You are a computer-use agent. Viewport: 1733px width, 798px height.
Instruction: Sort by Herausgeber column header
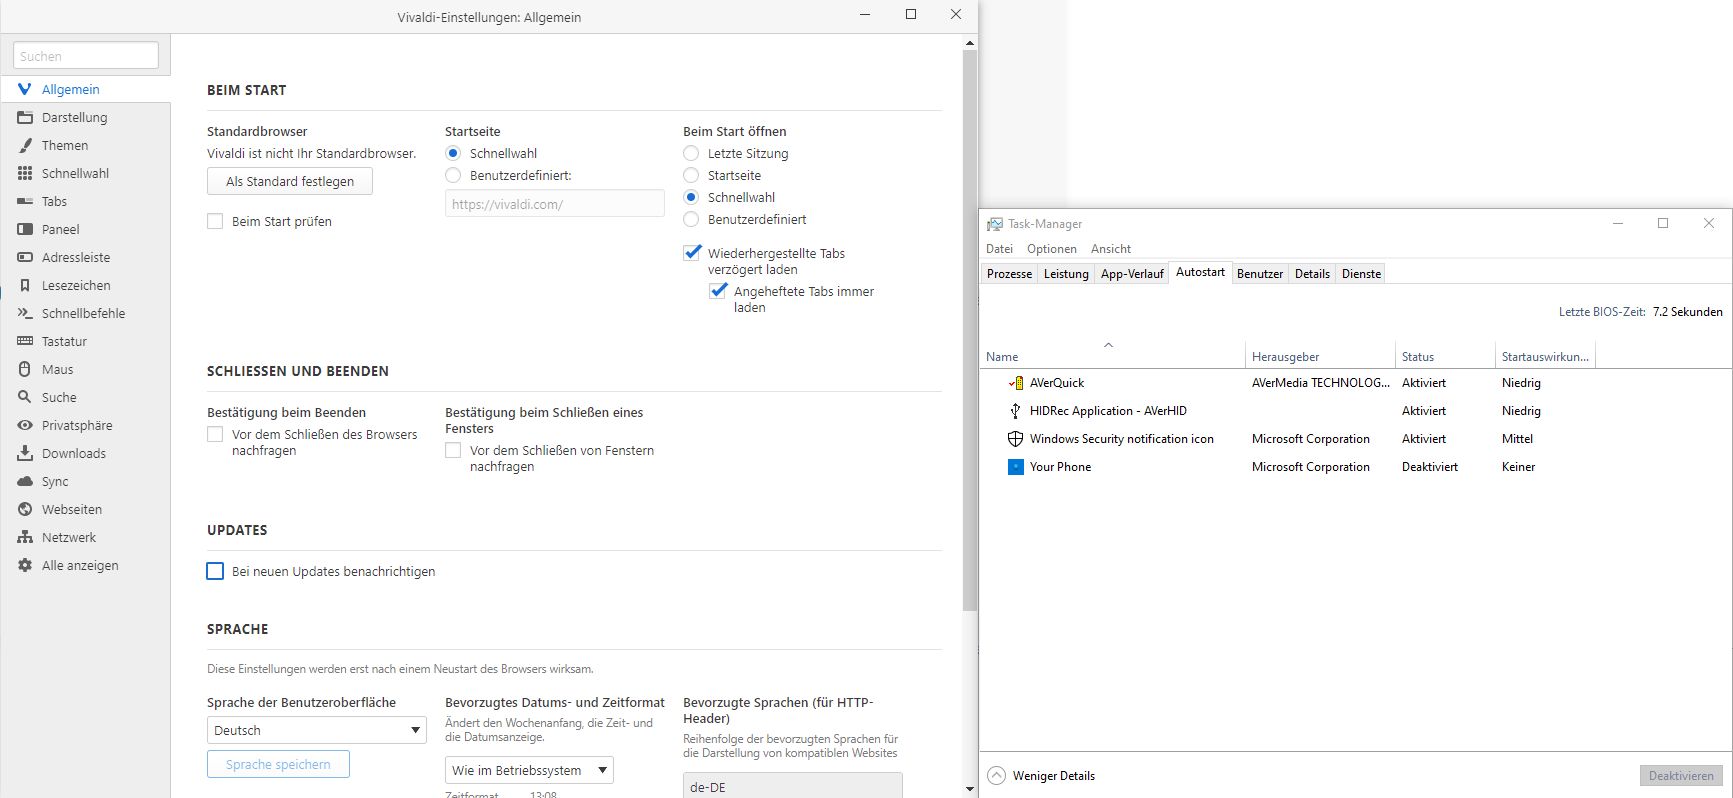1320,356
